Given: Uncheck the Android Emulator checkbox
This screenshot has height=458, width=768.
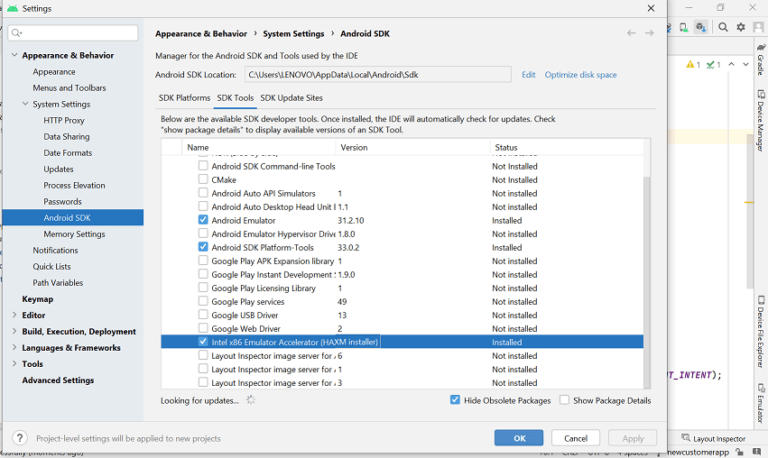Looking at the screenshot, I should tap(203, 220).
